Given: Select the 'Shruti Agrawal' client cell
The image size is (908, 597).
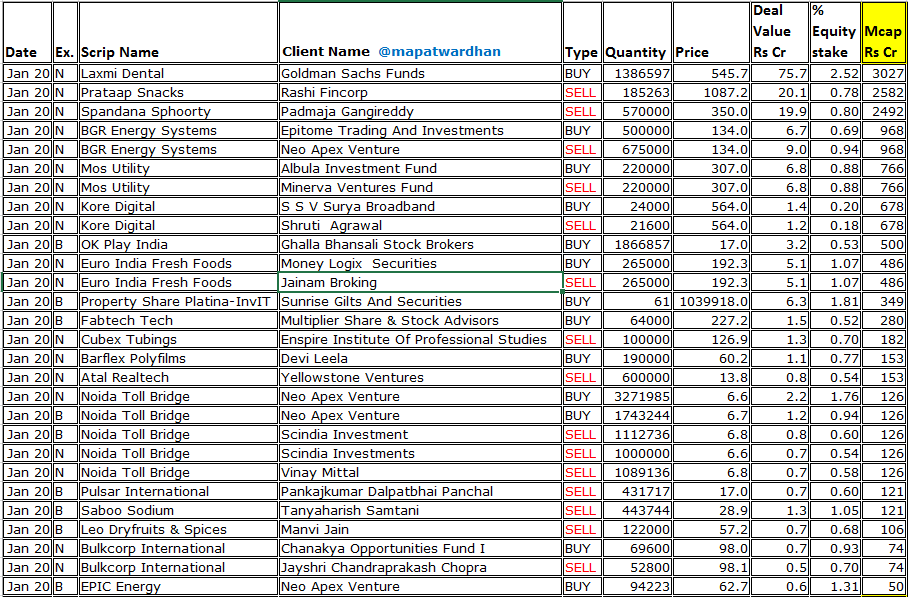Looking at the screenshot, I should tap(420, 226).
